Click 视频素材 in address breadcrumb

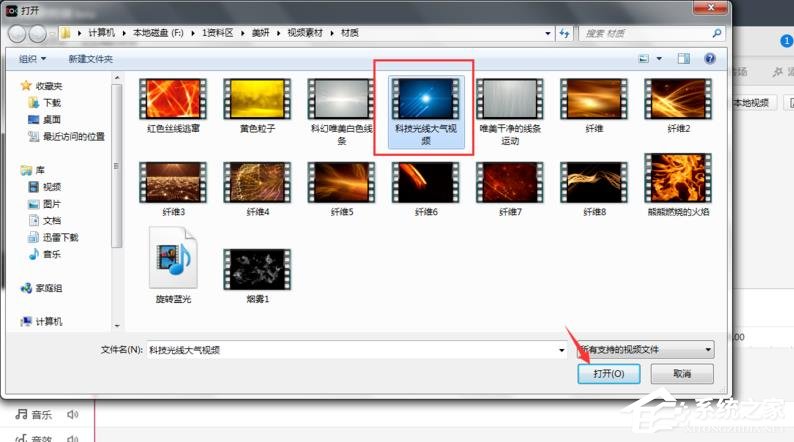[x=305, y=33]
